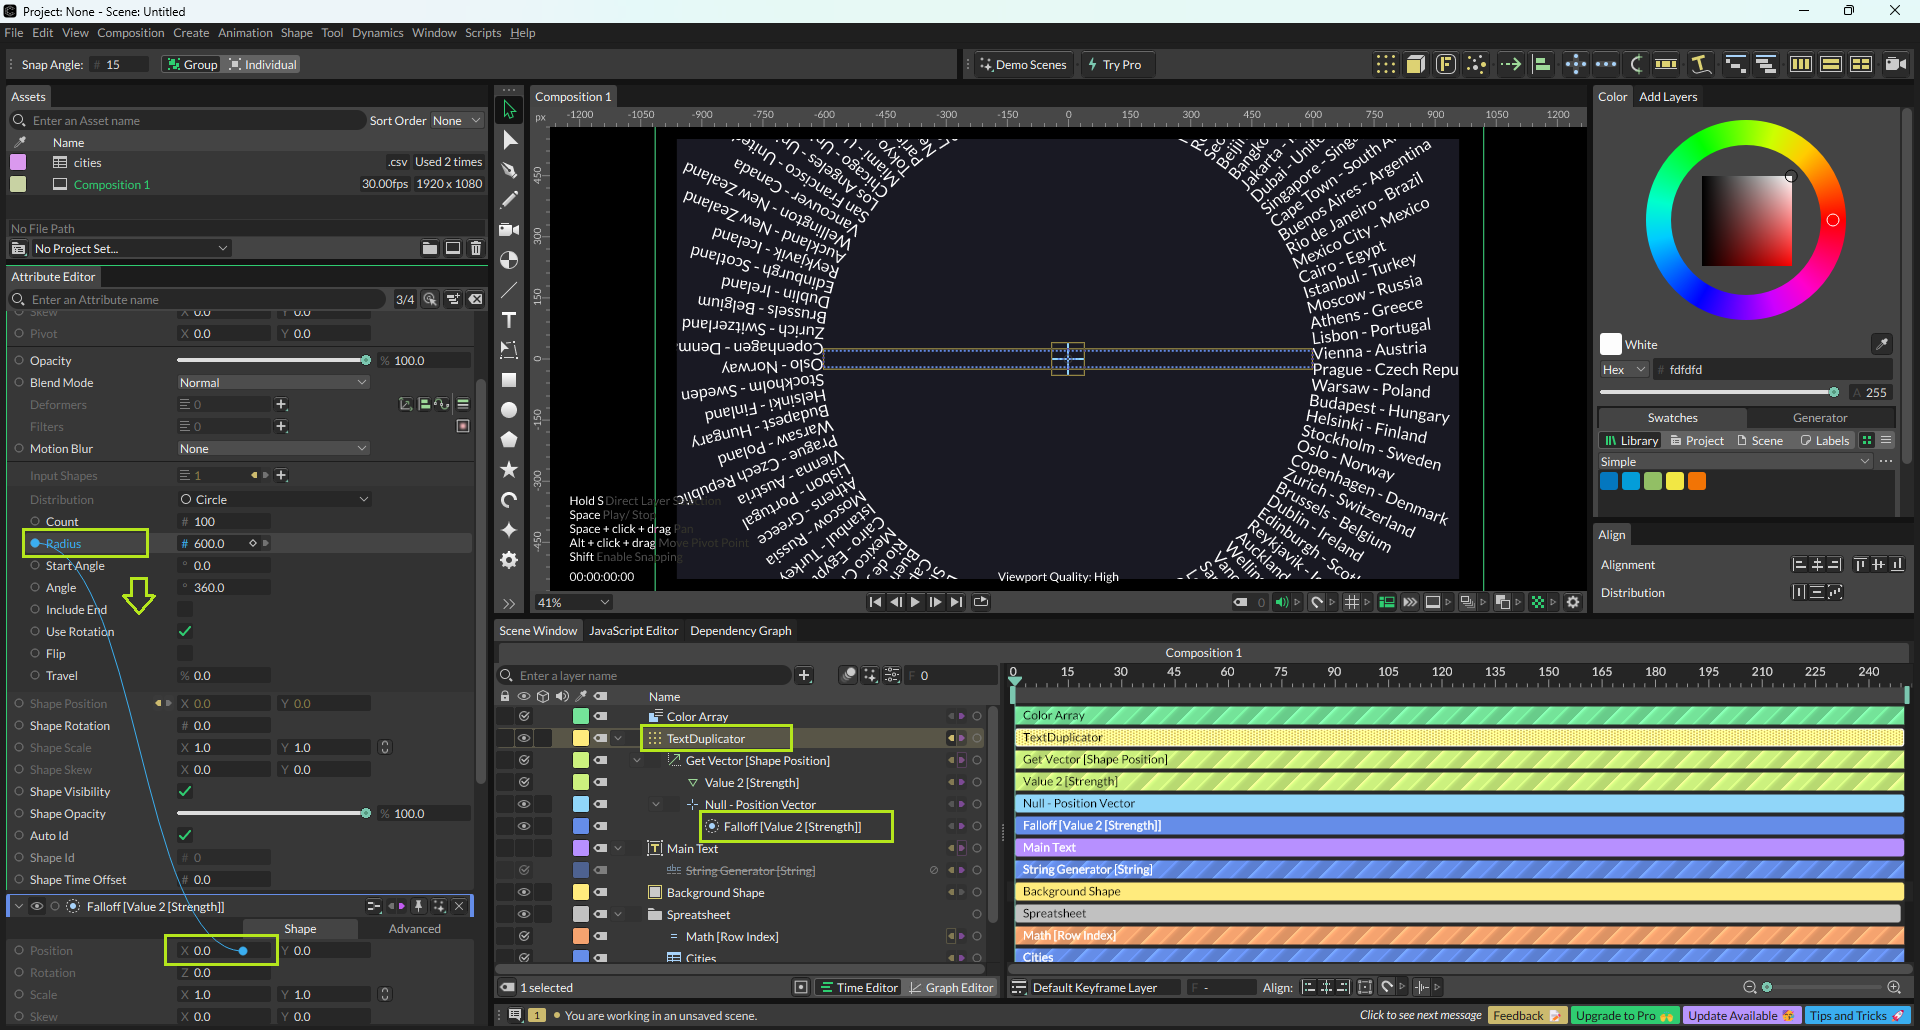Switch to the JavaScript Editor tab
The width and height of the screenshot is (1920, 1030).
click(633, 631)
